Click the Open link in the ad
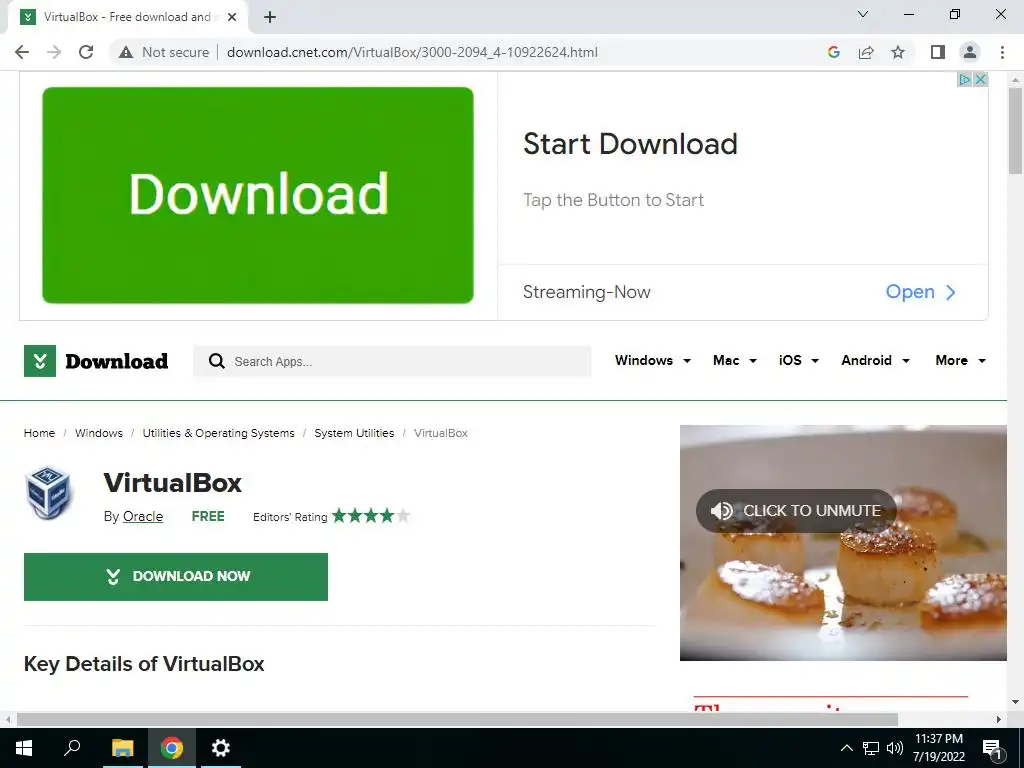 (921, 292)
